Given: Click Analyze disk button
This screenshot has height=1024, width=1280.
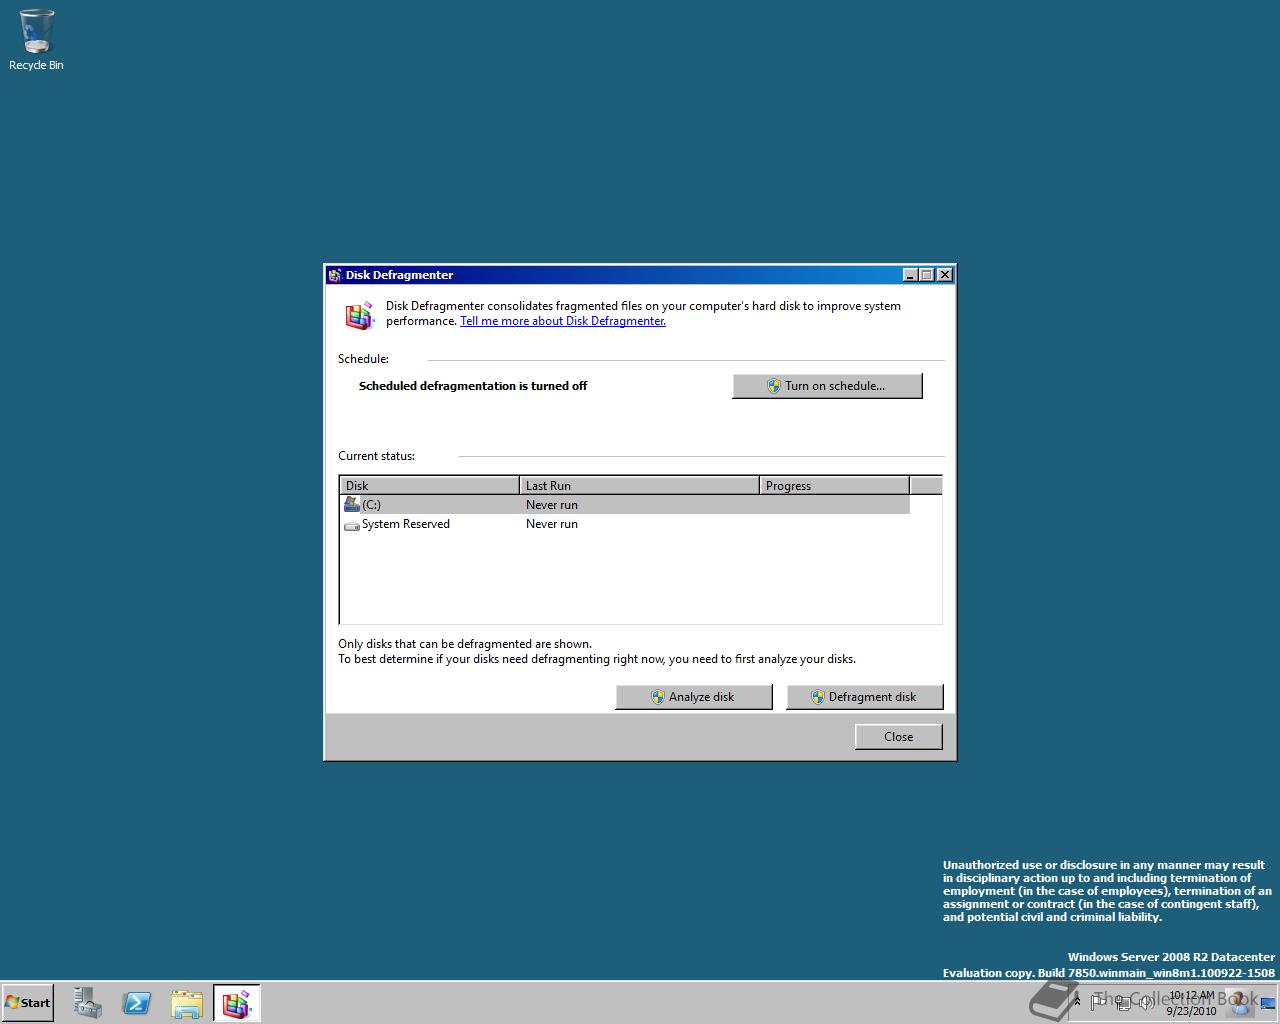Looking at the screenshot, I should pyautogui.click(x=694, y=697).
